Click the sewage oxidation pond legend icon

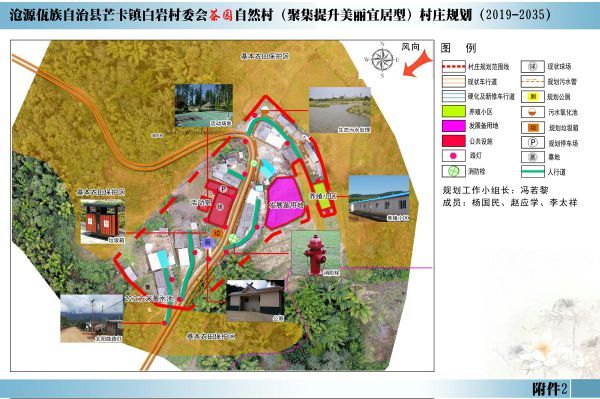pyautogui.click(x=532, y=112)
